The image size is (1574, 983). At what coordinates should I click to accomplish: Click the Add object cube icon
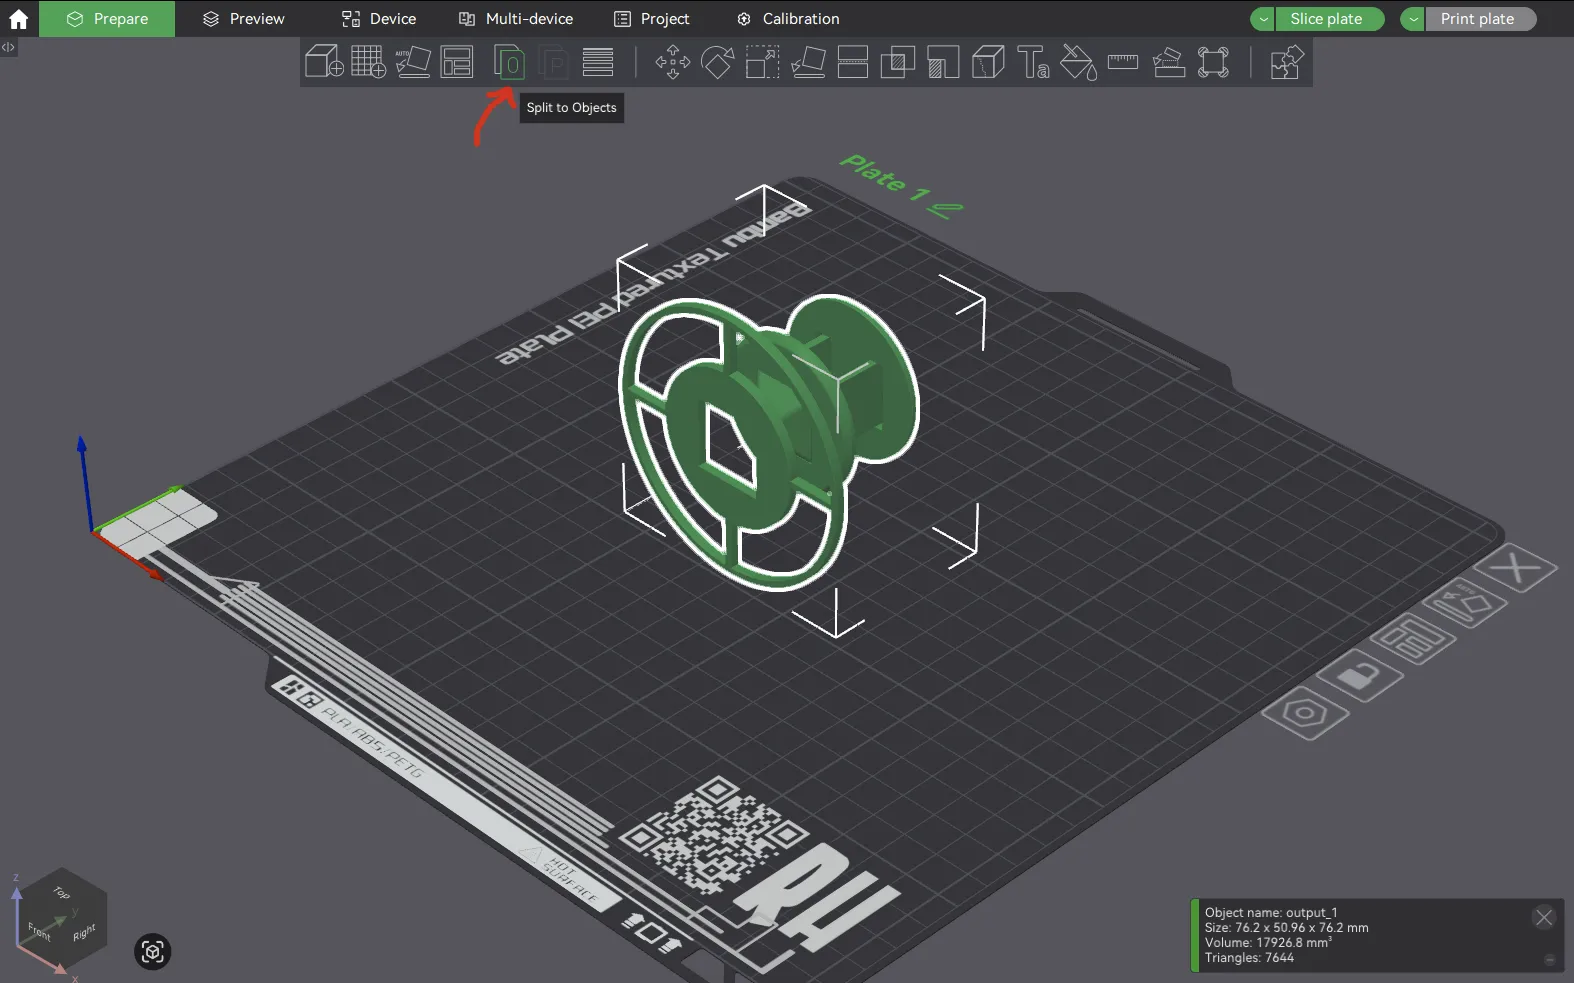[x=324, y=62]
